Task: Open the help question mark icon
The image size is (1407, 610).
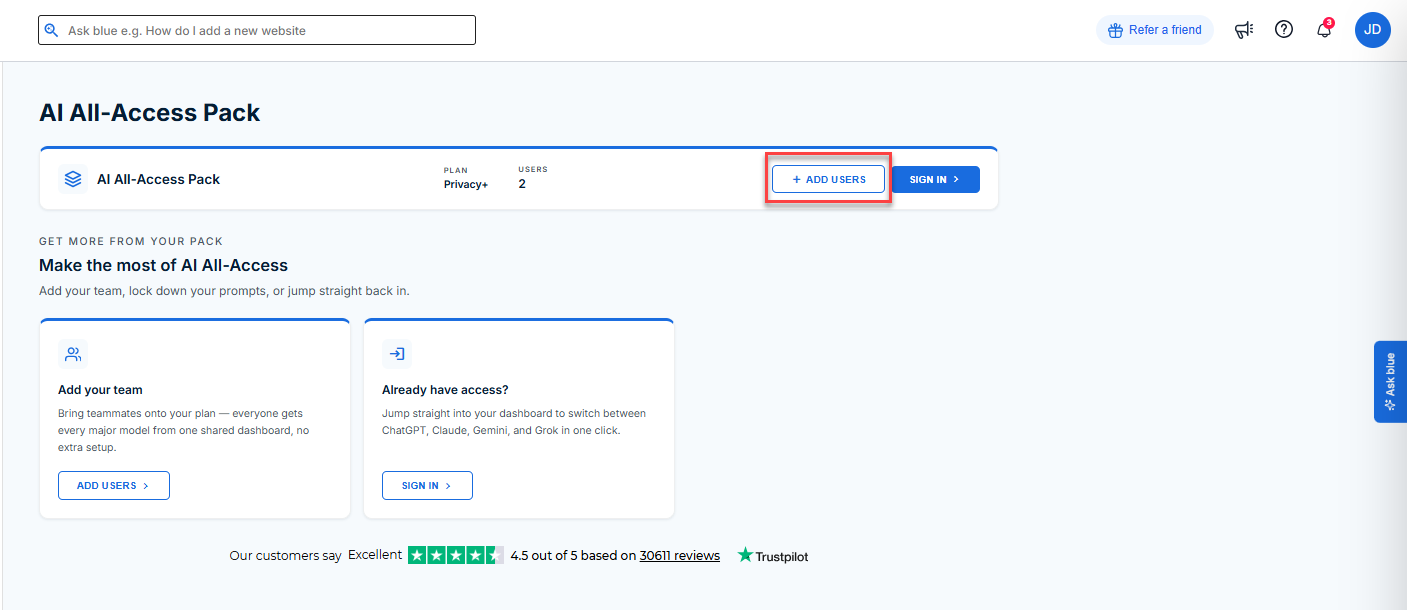Action: 1284,30
